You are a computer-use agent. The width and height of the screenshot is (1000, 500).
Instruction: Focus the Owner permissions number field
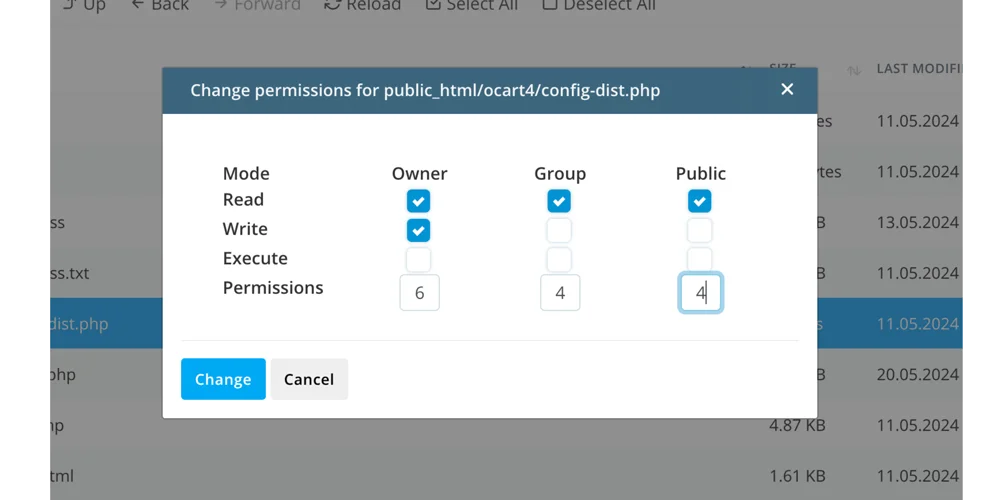420,293
